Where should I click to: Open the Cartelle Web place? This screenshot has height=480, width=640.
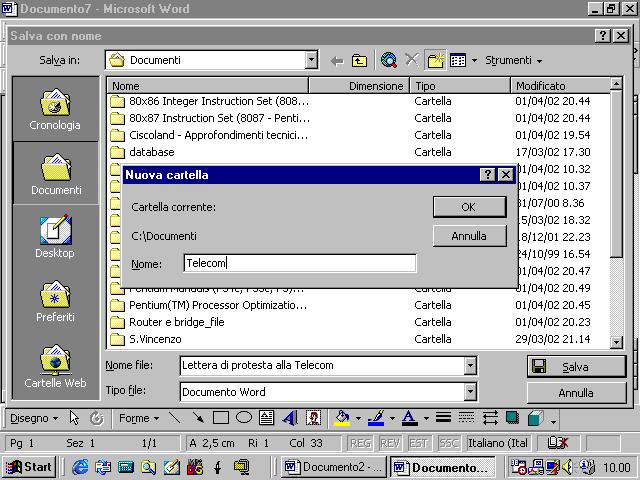[55, 366]
